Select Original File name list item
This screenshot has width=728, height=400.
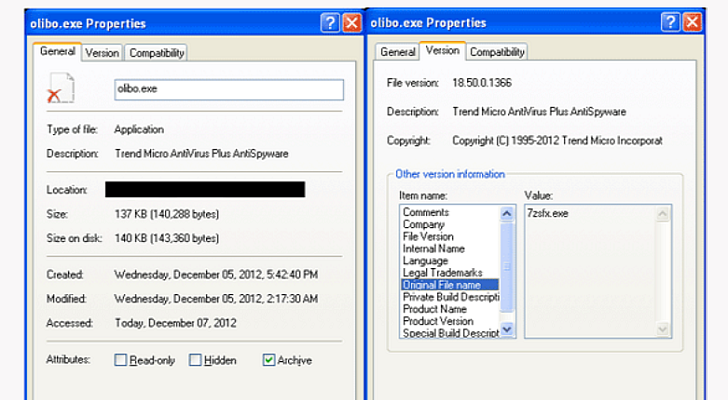point(449,285)
